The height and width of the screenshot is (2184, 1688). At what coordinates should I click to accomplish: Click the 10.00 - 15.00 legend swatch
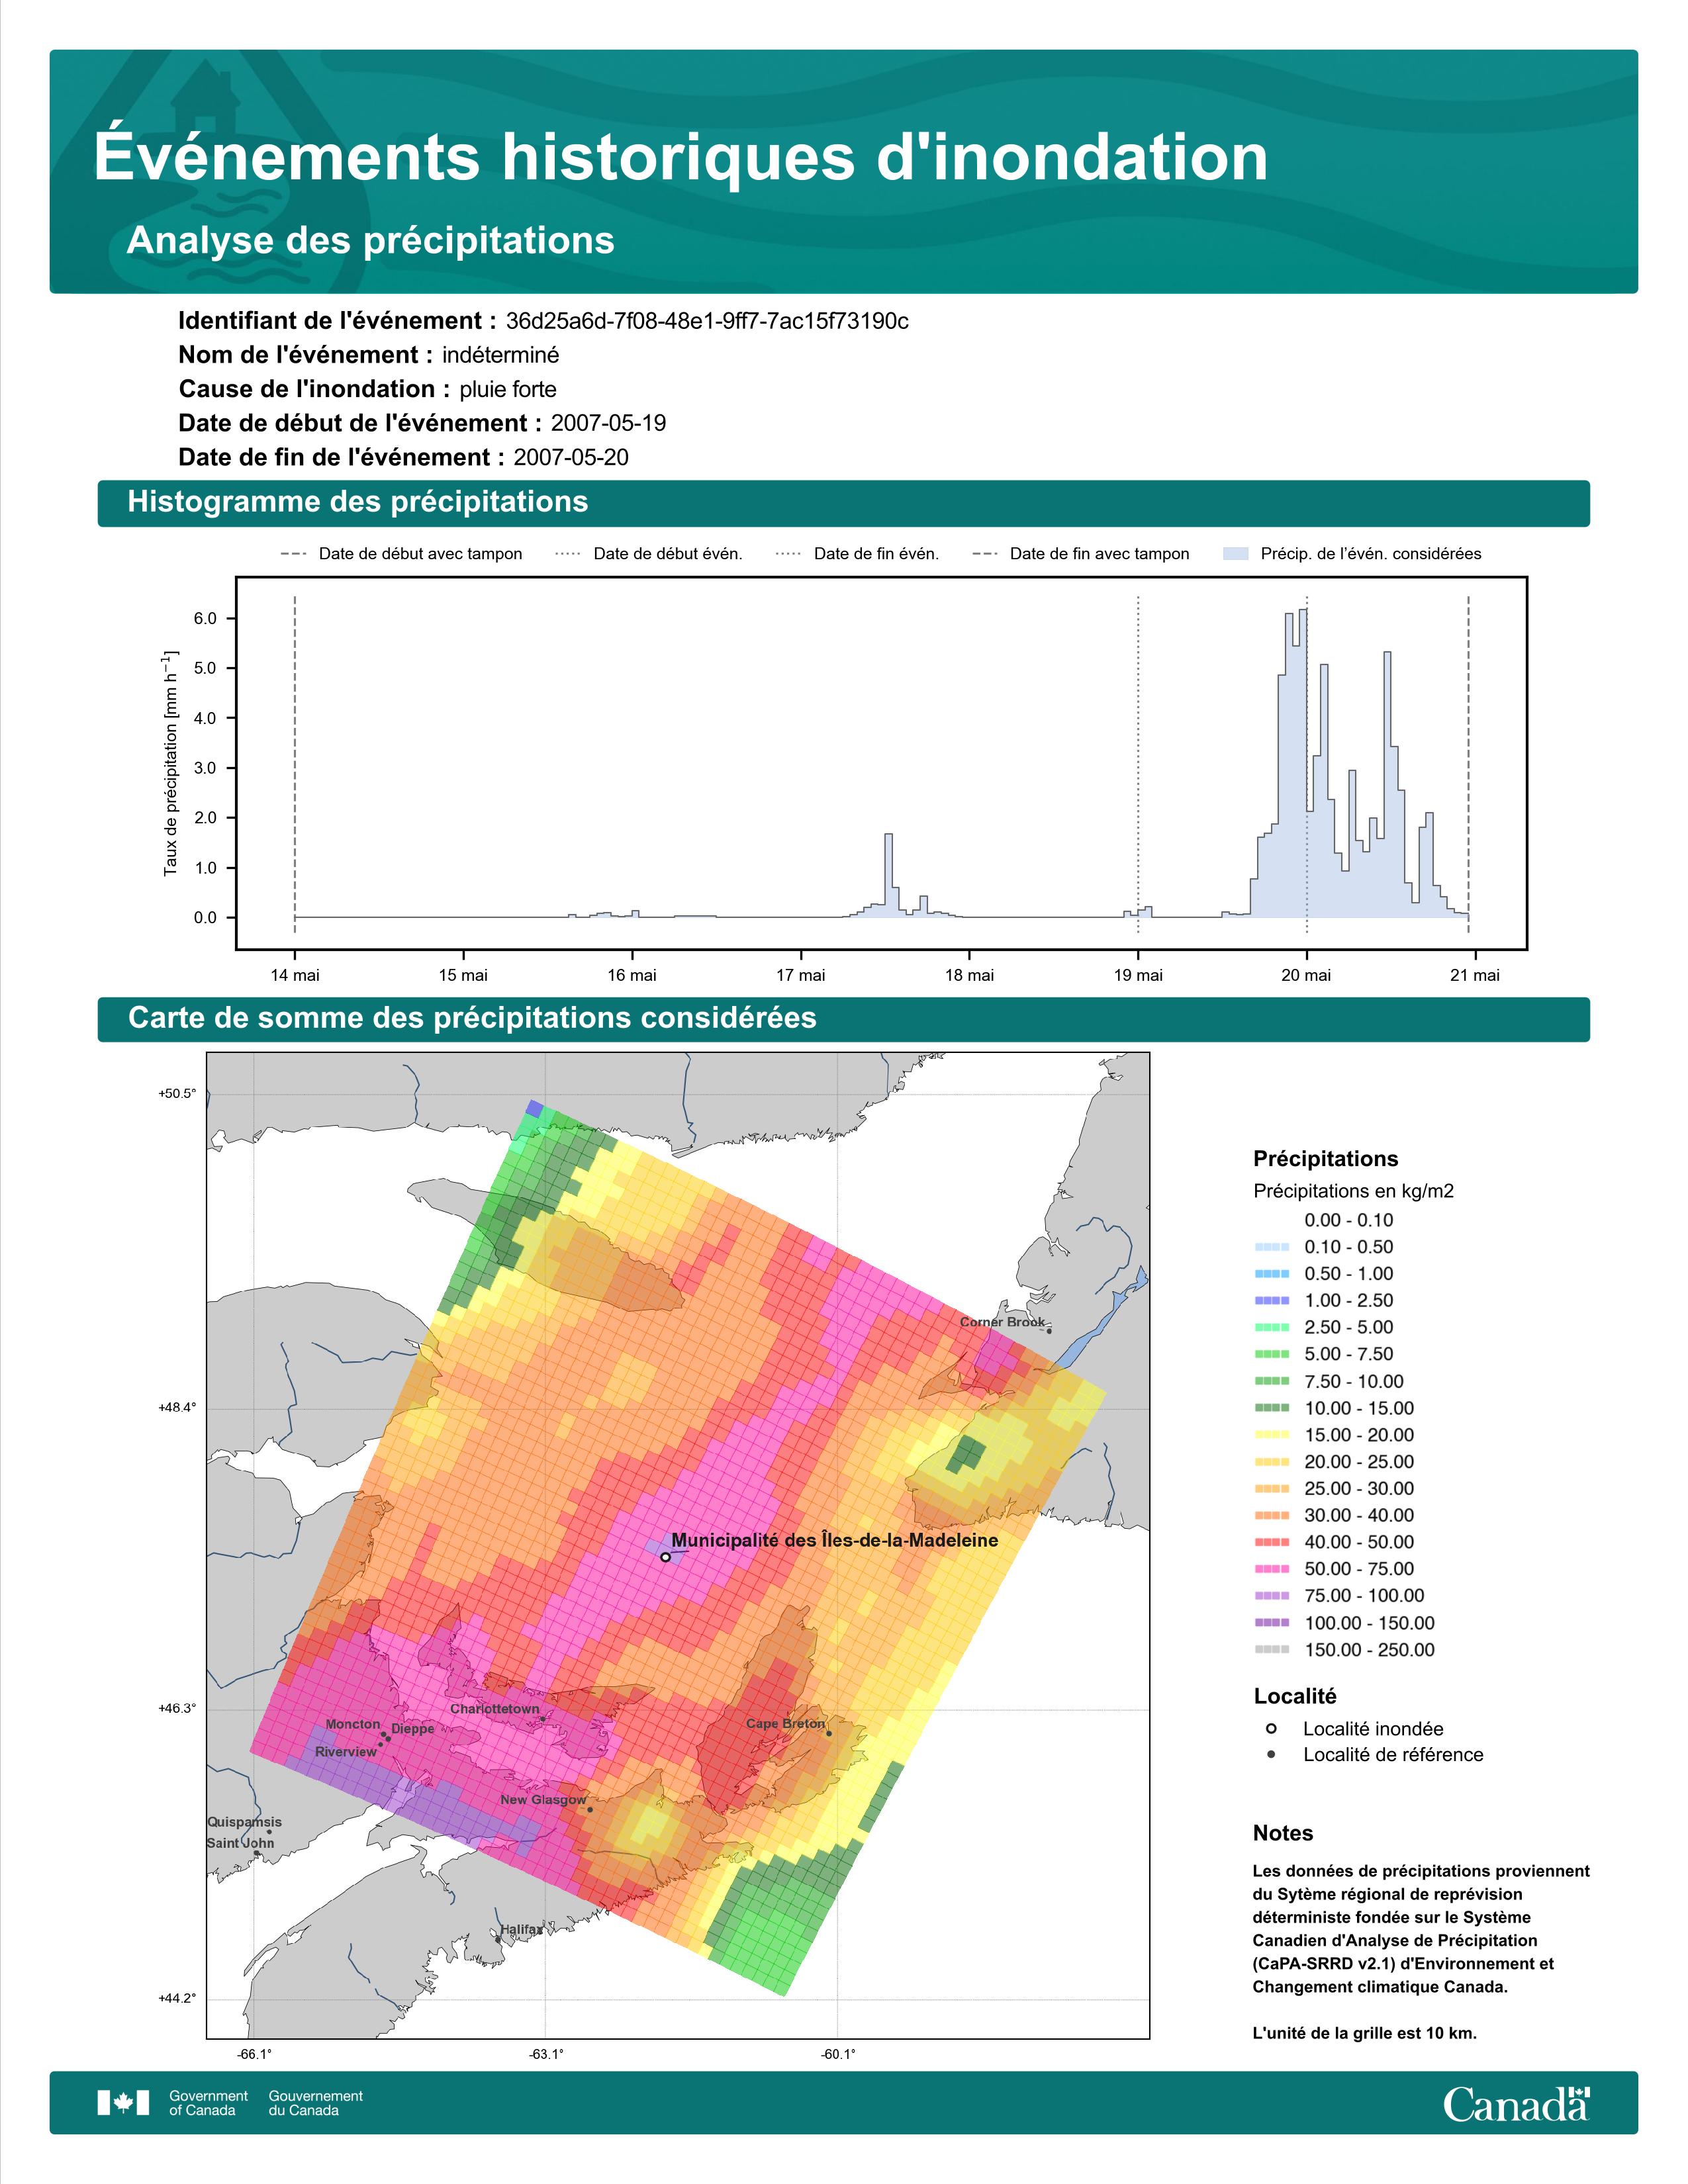(x=1271, y=1408)
